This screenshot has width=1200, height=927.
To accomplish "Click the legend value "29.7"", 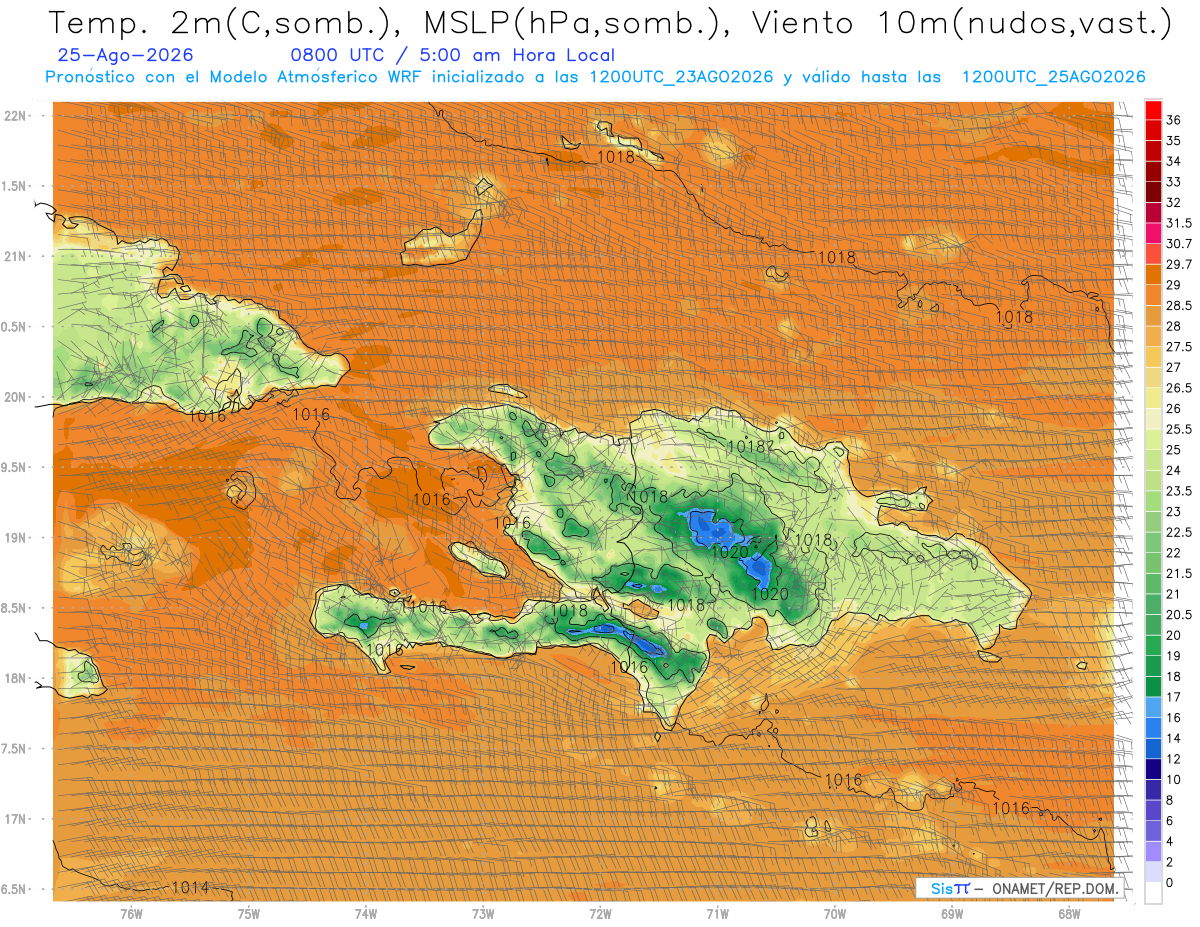I will (x=1179, y=264).
